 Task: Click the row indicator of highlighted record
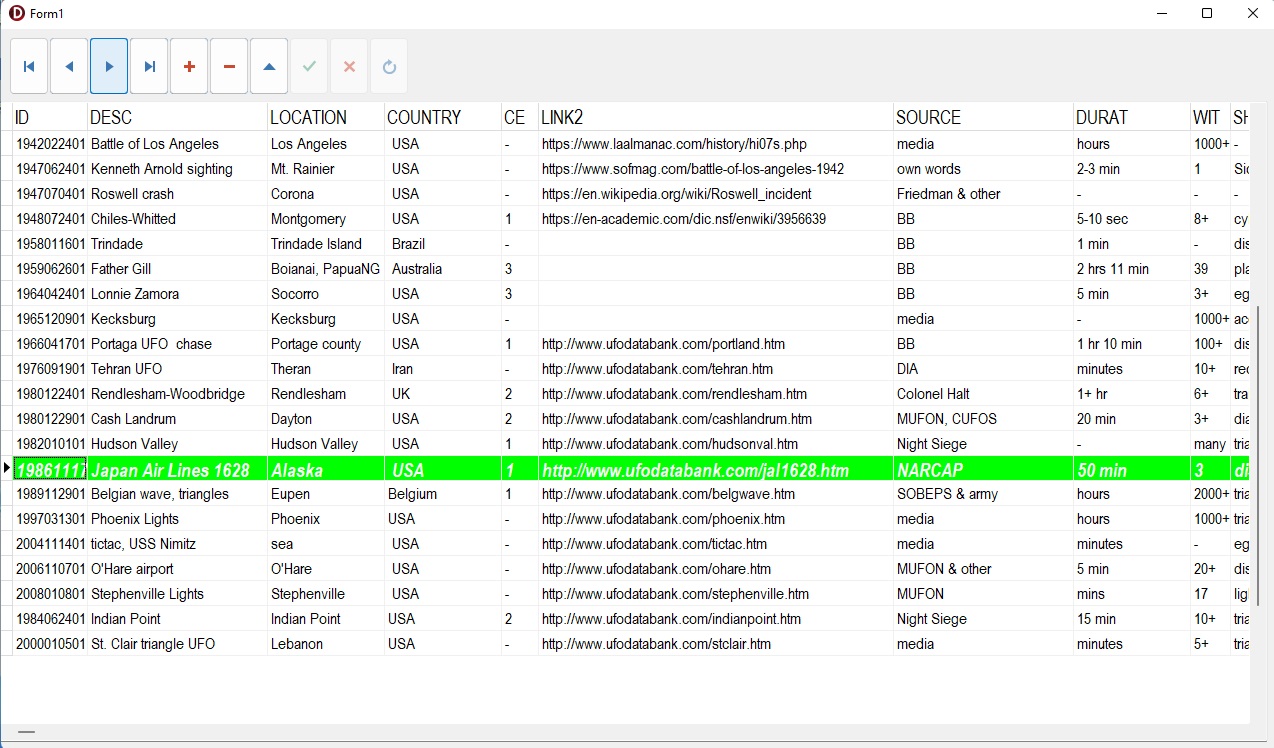pyautogui.click(x=6, y=468)
